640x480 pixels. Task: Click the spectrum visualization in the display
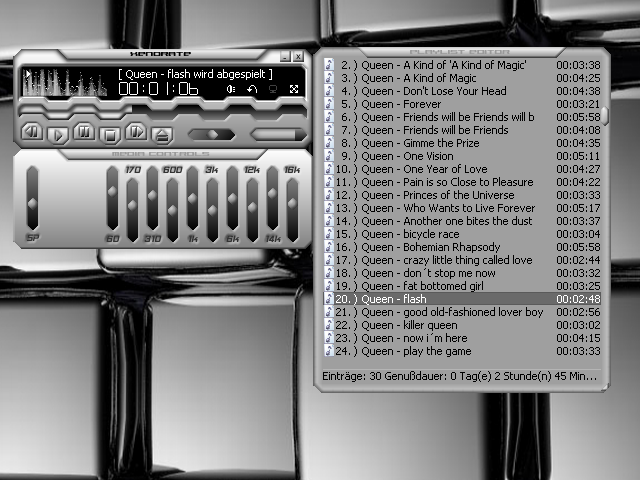tap(65, 82)
